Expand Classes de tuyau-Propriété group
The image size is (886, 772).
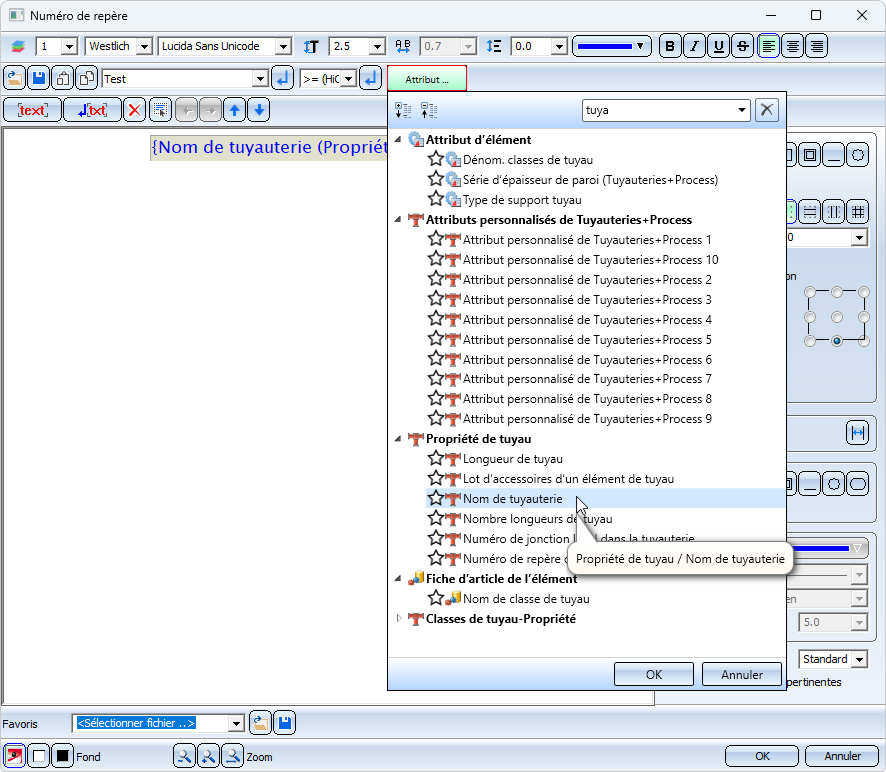tap(398, 618)
